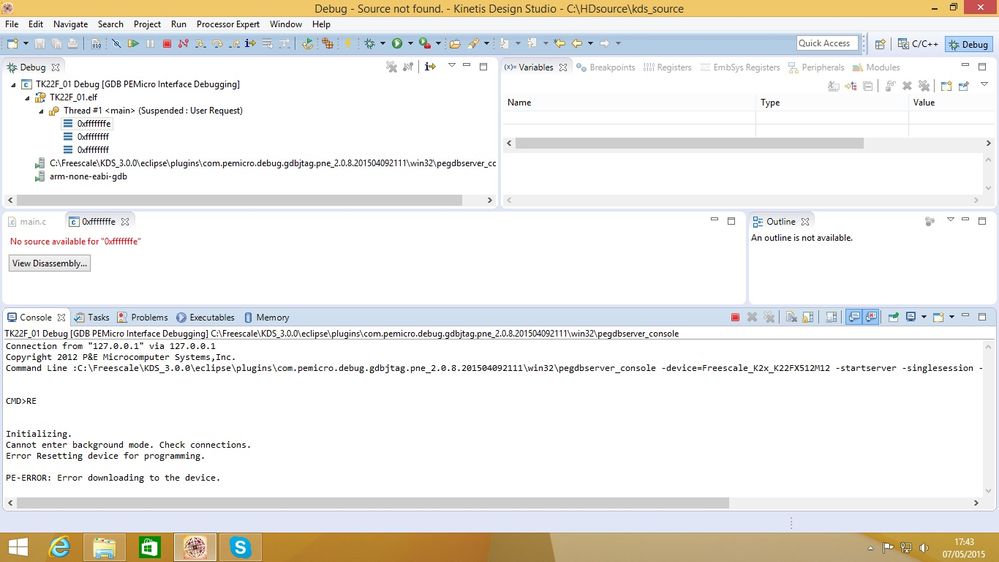Switch to the C/C++ perspective

[x=918, y=44]
